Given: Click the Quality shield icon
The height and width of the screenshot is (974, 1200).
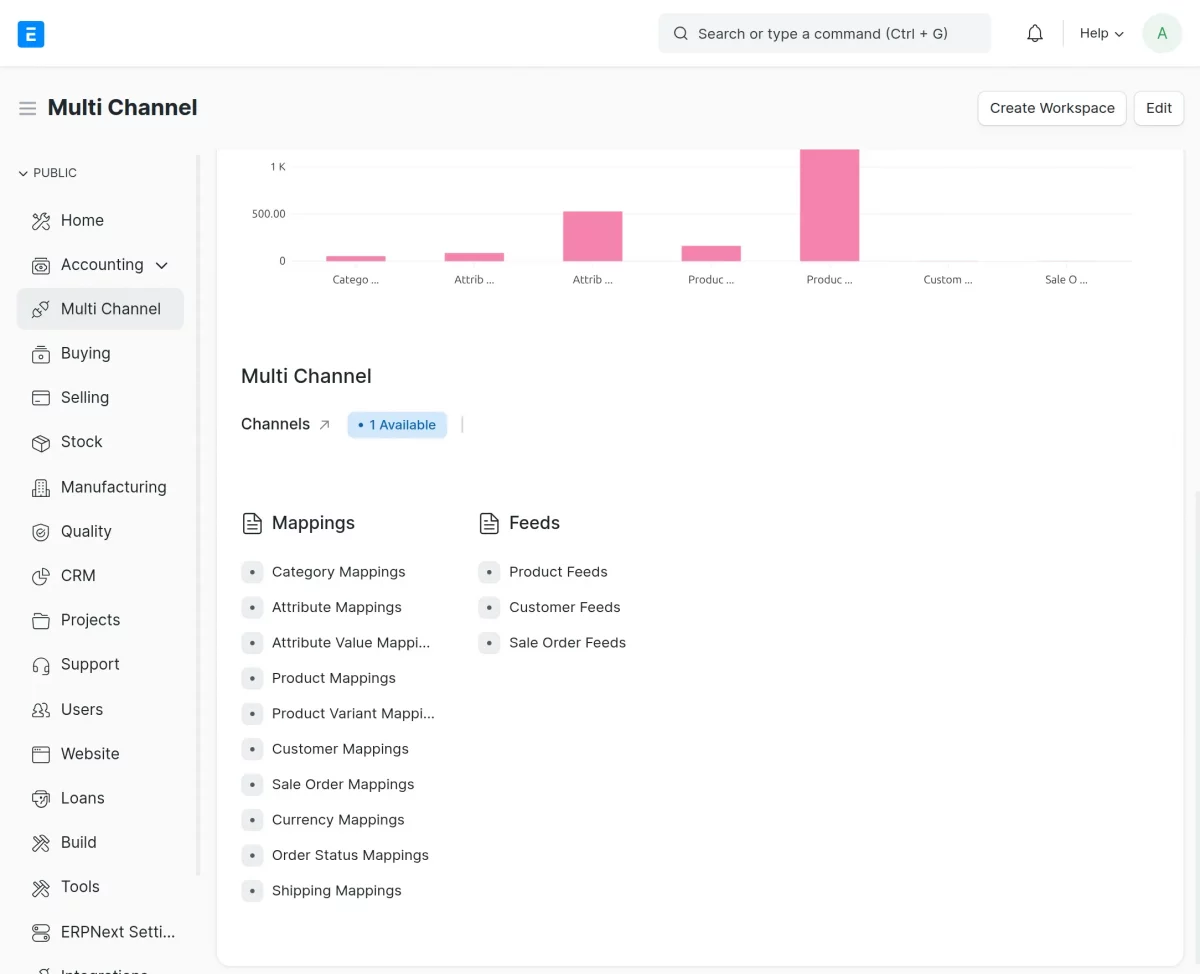Looking at the screenshot, I should [x=41, y=532].
